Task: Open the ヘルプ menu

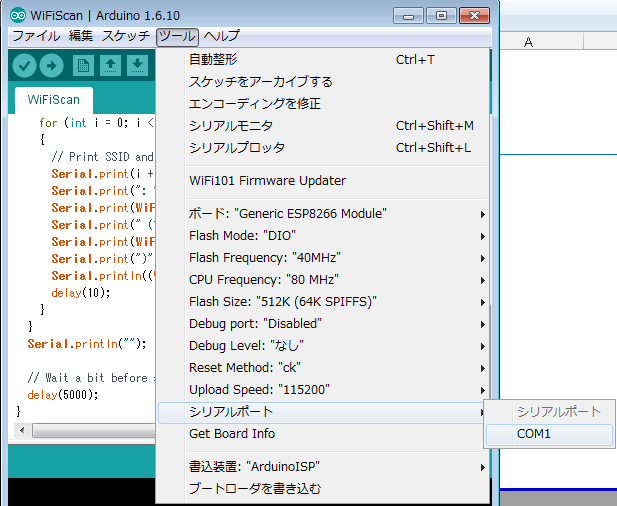Action: (222, 36)
